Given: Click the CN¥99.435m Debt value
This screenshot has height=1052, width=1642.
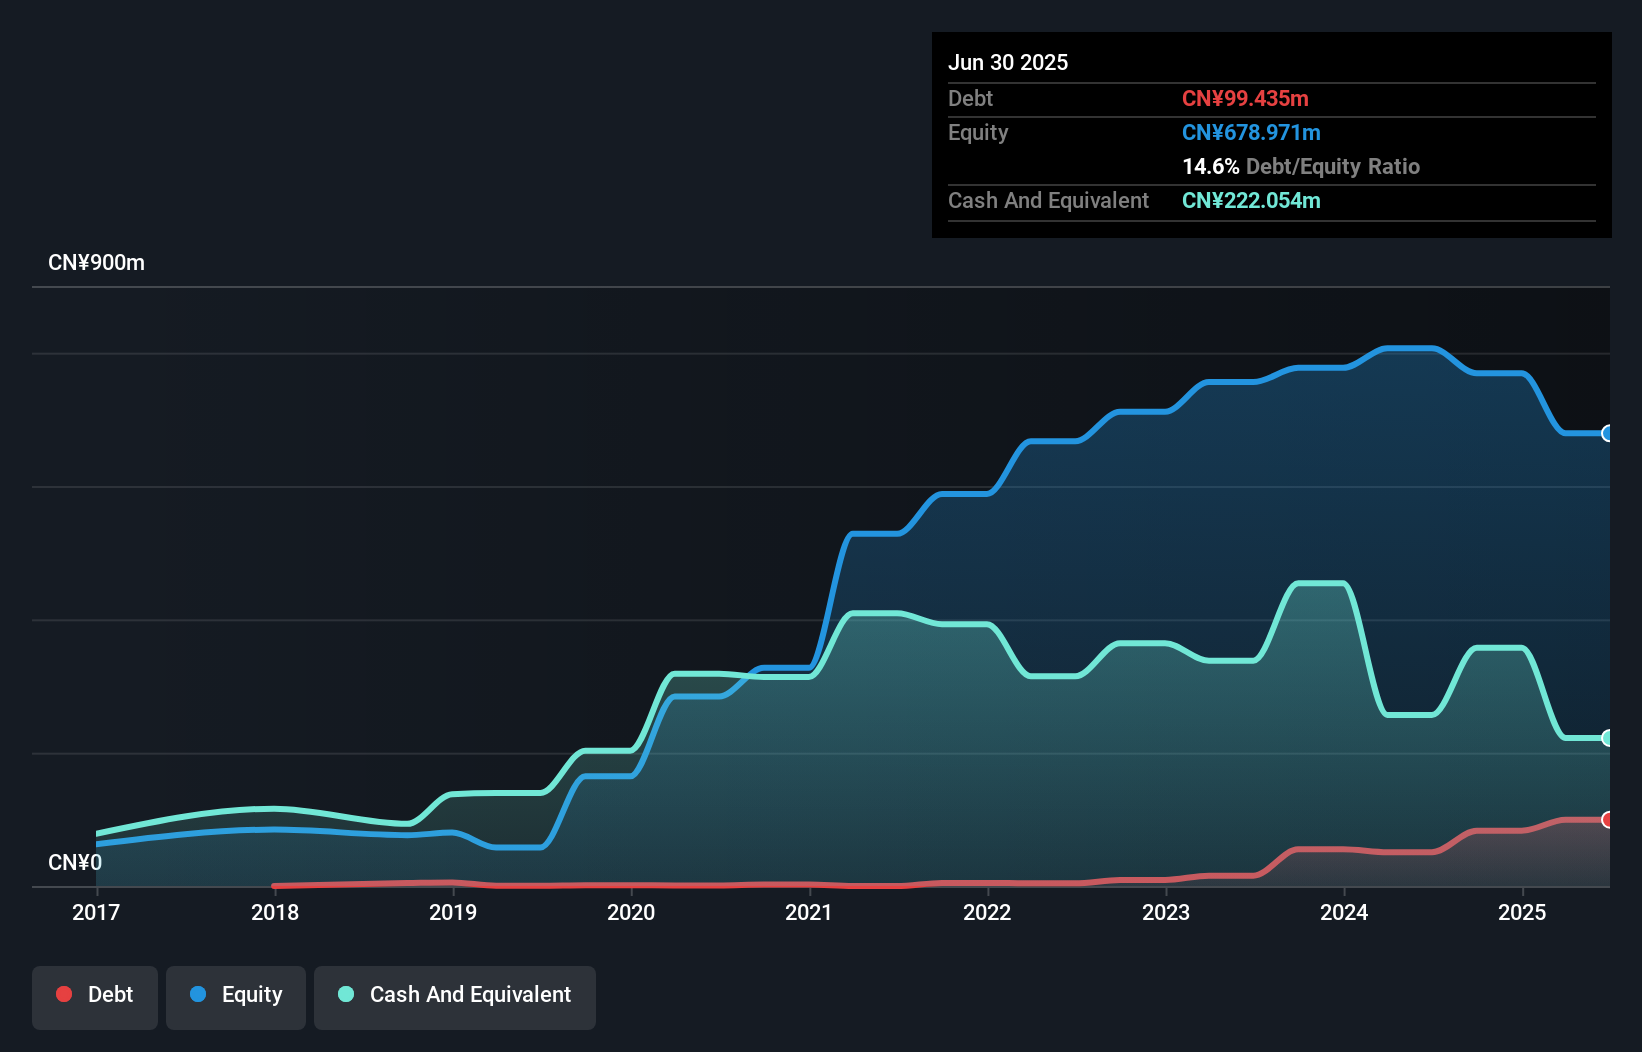Looking at the screenshot, I should 1245,98.
